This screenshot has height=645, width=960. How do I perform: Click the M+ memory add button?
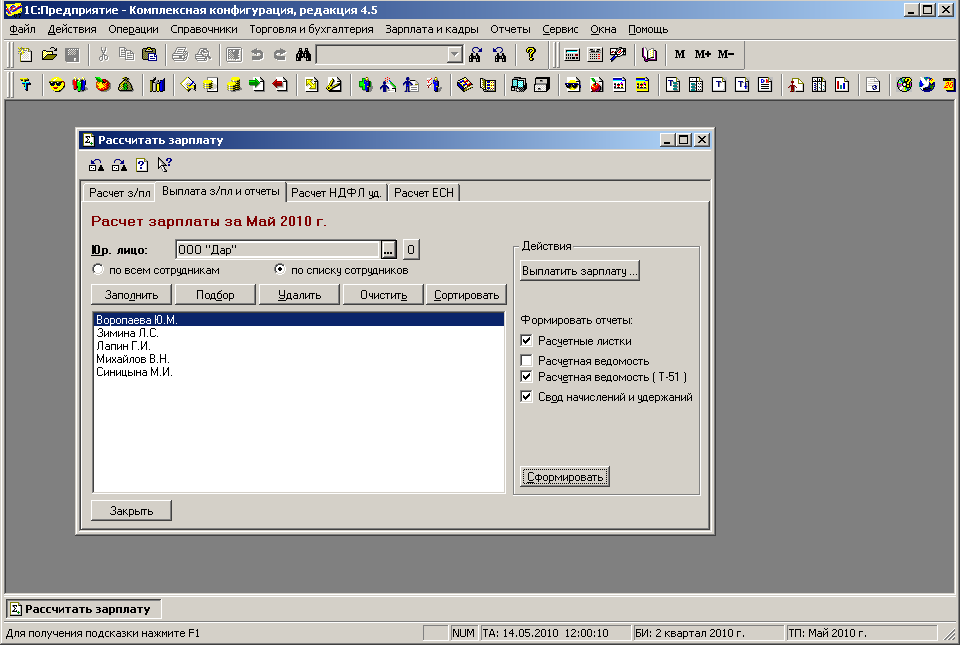703,54
